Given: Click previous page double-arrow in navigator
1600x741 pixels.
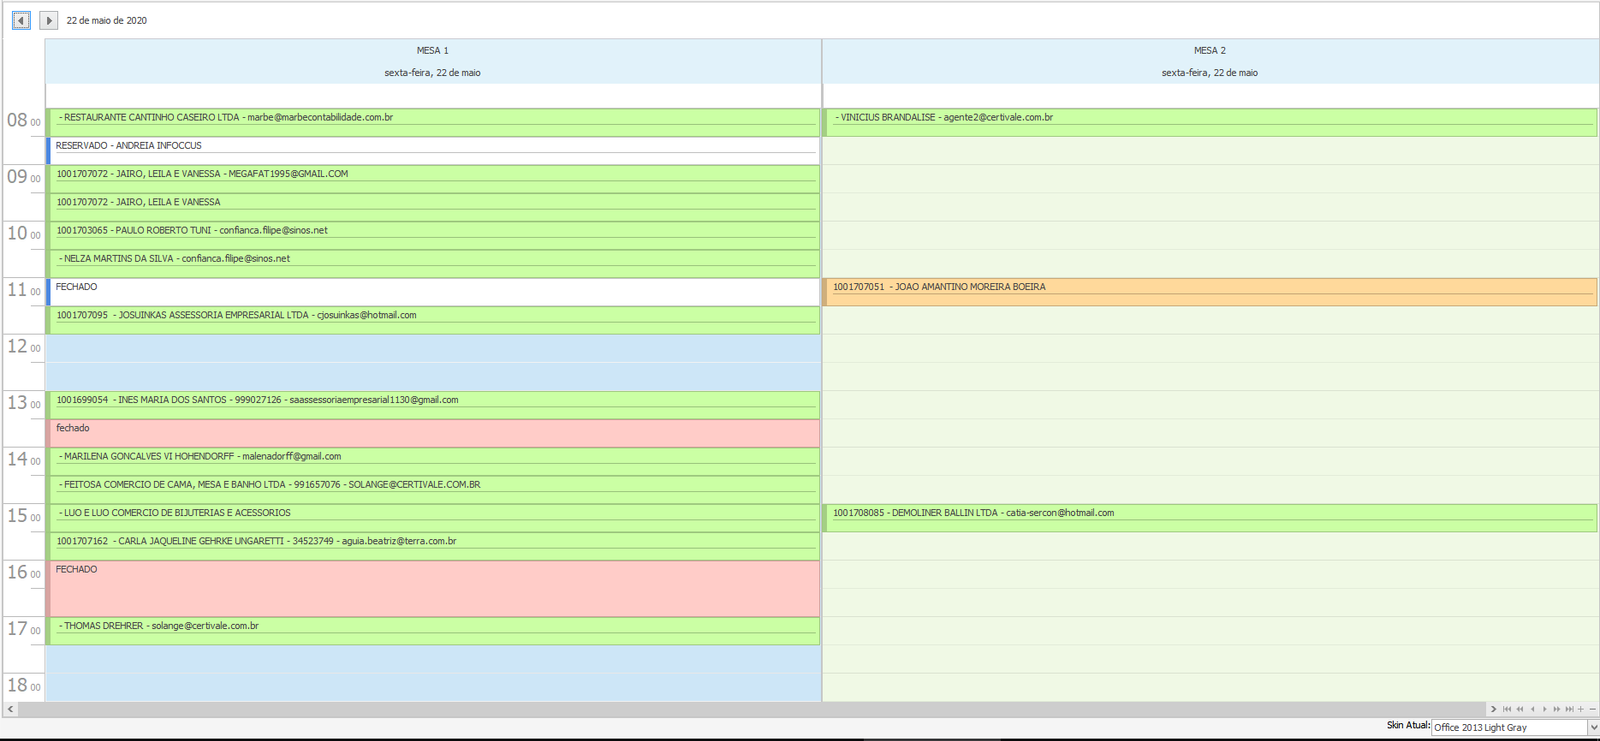Looking at the screenshot, I should click(x=1520, y=709).
